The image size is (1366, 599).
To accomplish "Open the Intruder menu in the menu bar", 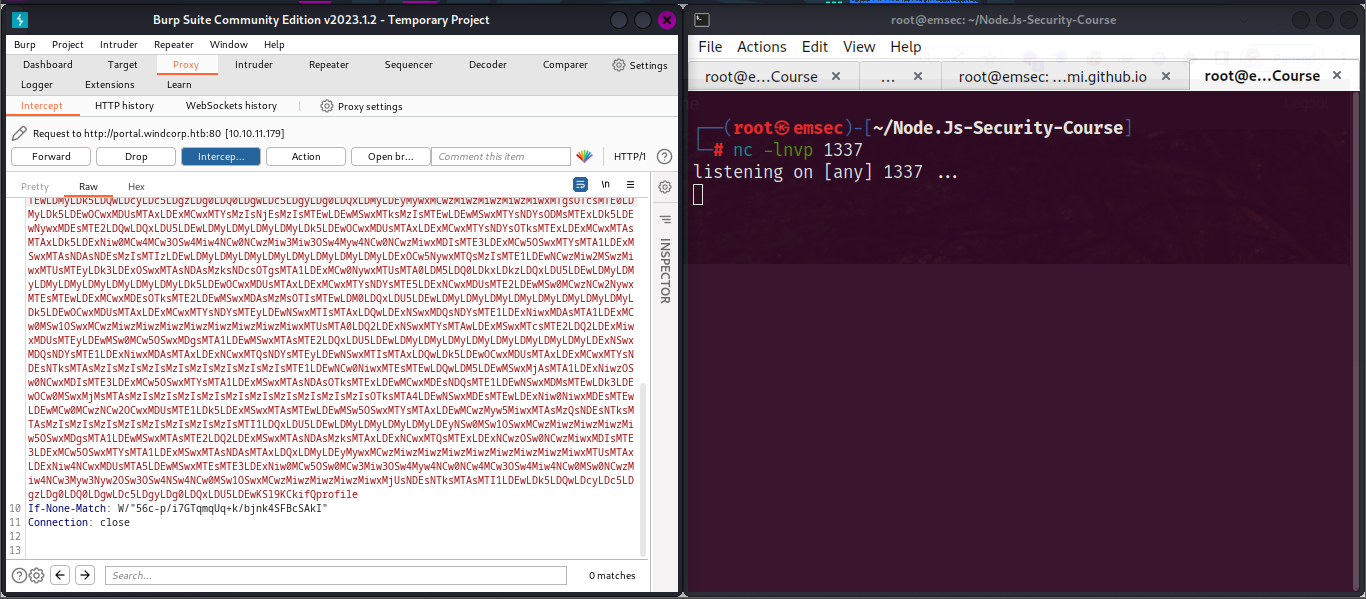I will (119, 45).
